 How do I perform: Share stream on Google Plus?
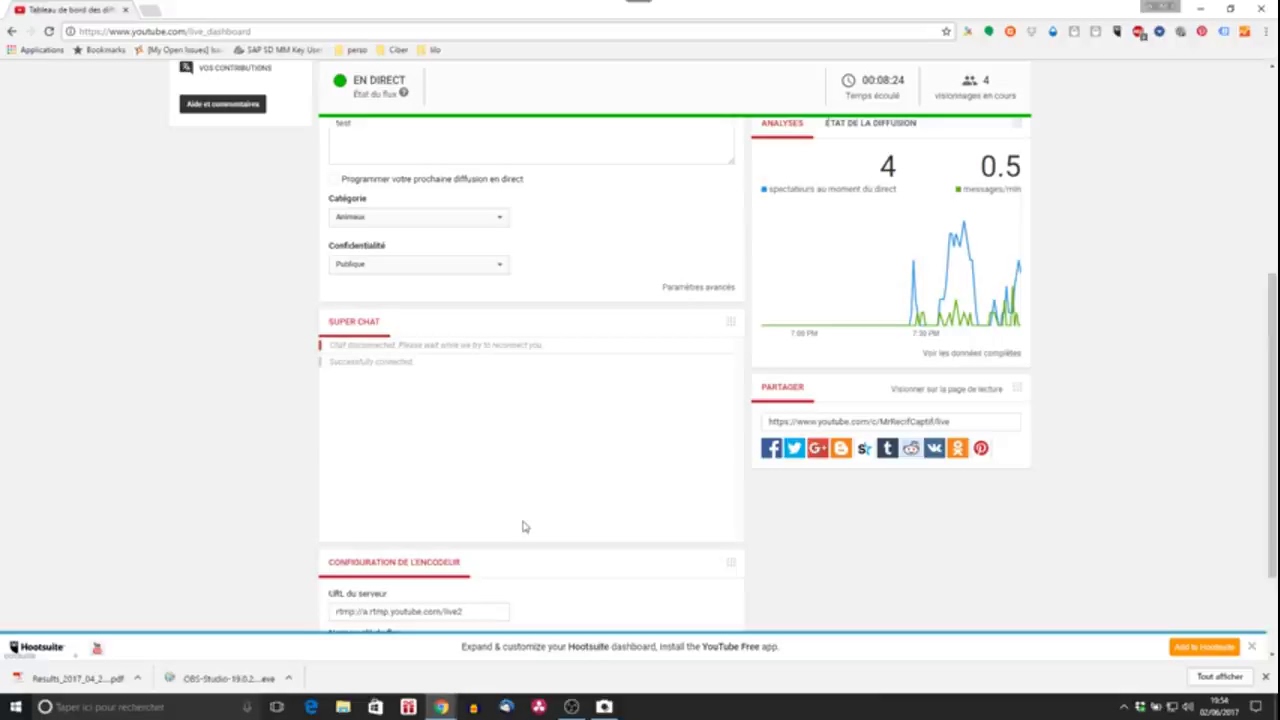click(818, 448)
